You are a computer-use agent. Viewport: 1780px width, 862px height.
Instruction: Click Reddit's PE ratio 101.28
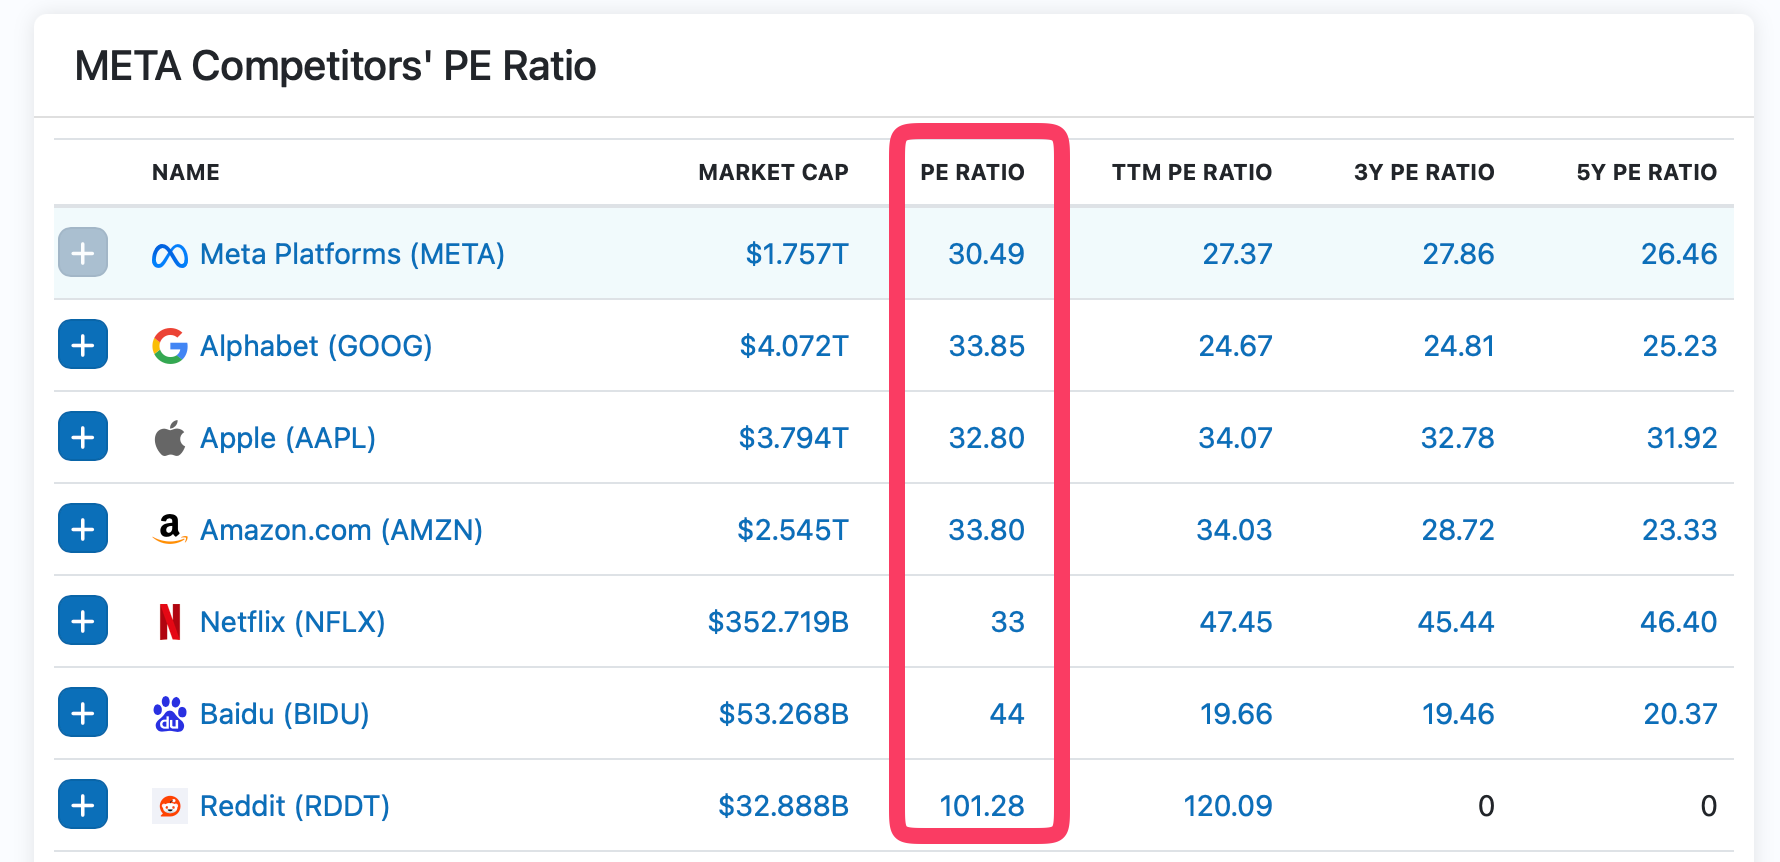click(x=982, y=806)
